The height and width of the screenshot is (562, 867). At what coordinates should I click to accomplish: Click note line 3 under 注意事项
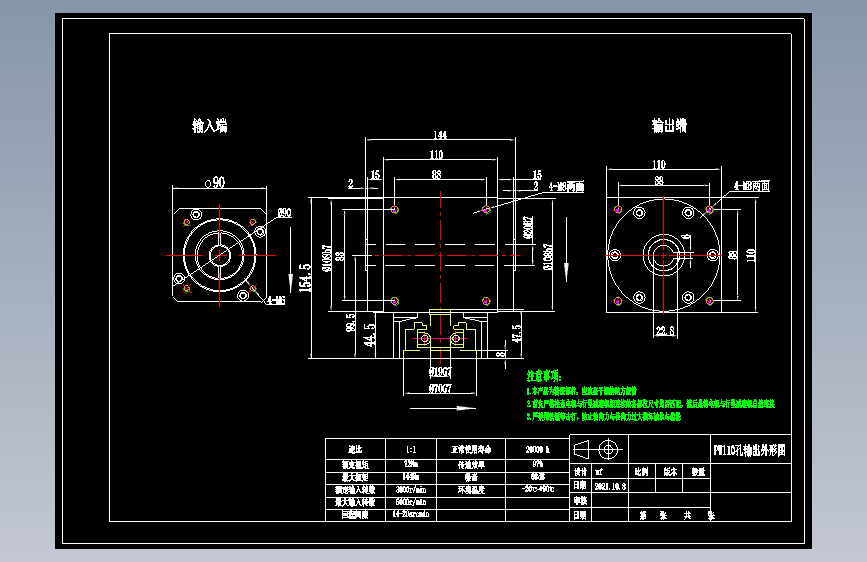(x=604, y=417)
